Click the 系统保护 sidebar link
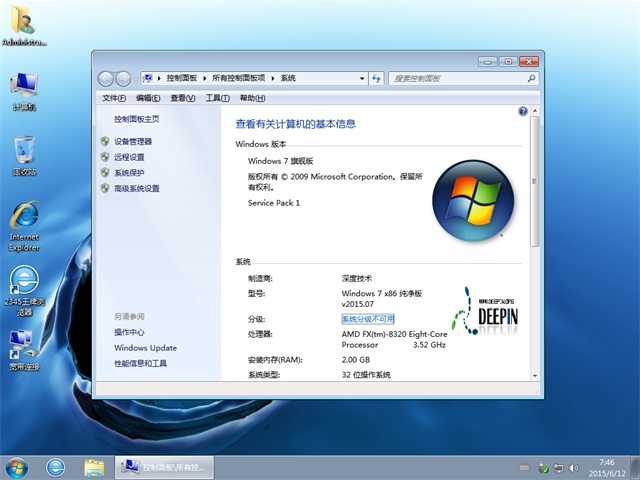Viewport: 640px width, 480px height. coord(129,173)
